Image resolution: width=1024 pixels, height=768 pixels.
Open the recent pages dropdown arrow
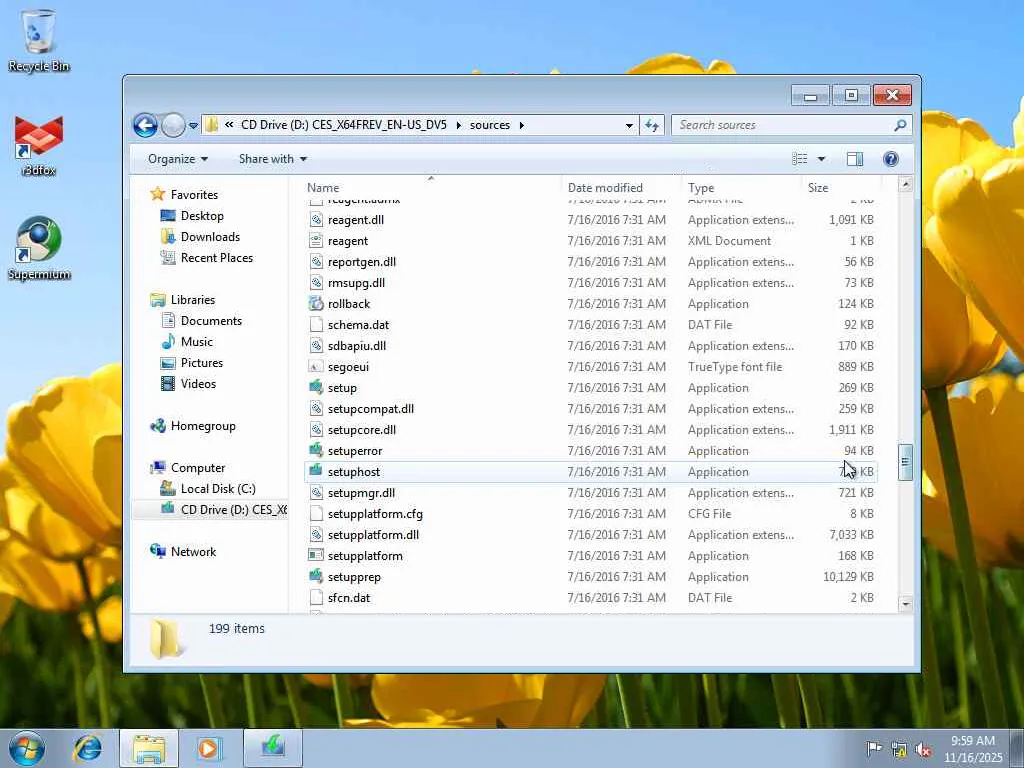click(x=193, y=125)
